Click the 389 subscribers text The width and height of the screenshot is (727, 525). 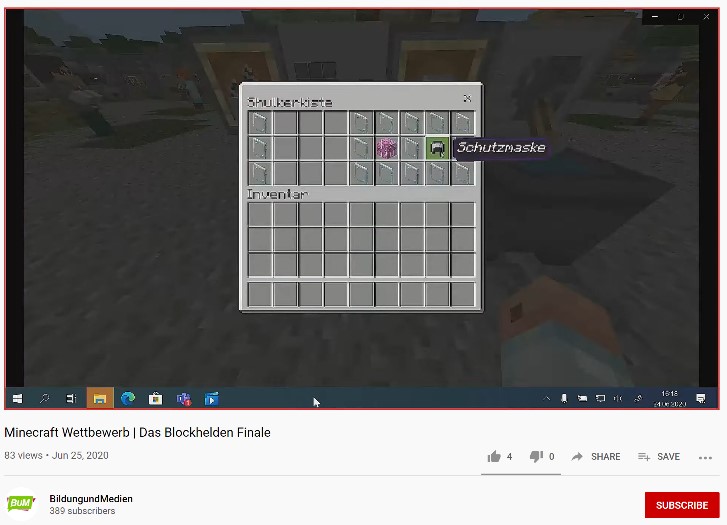82,511
